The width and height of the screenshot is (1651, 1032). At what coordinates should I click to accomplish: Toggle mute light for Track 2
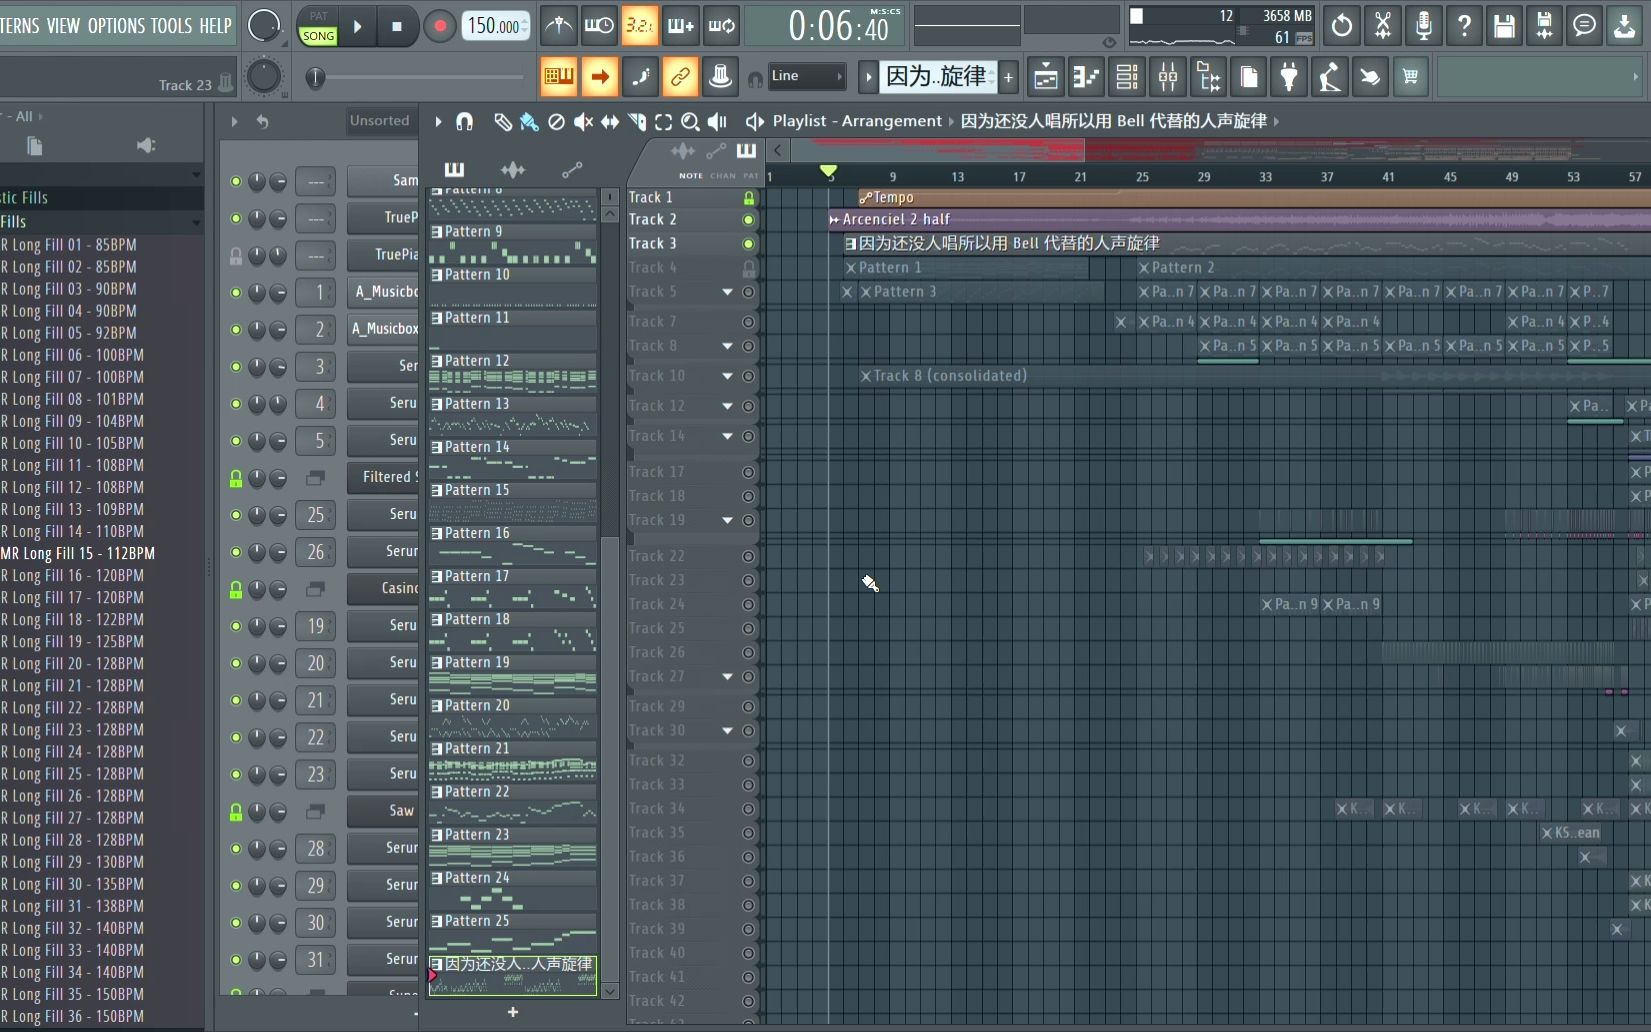point(748,220)
